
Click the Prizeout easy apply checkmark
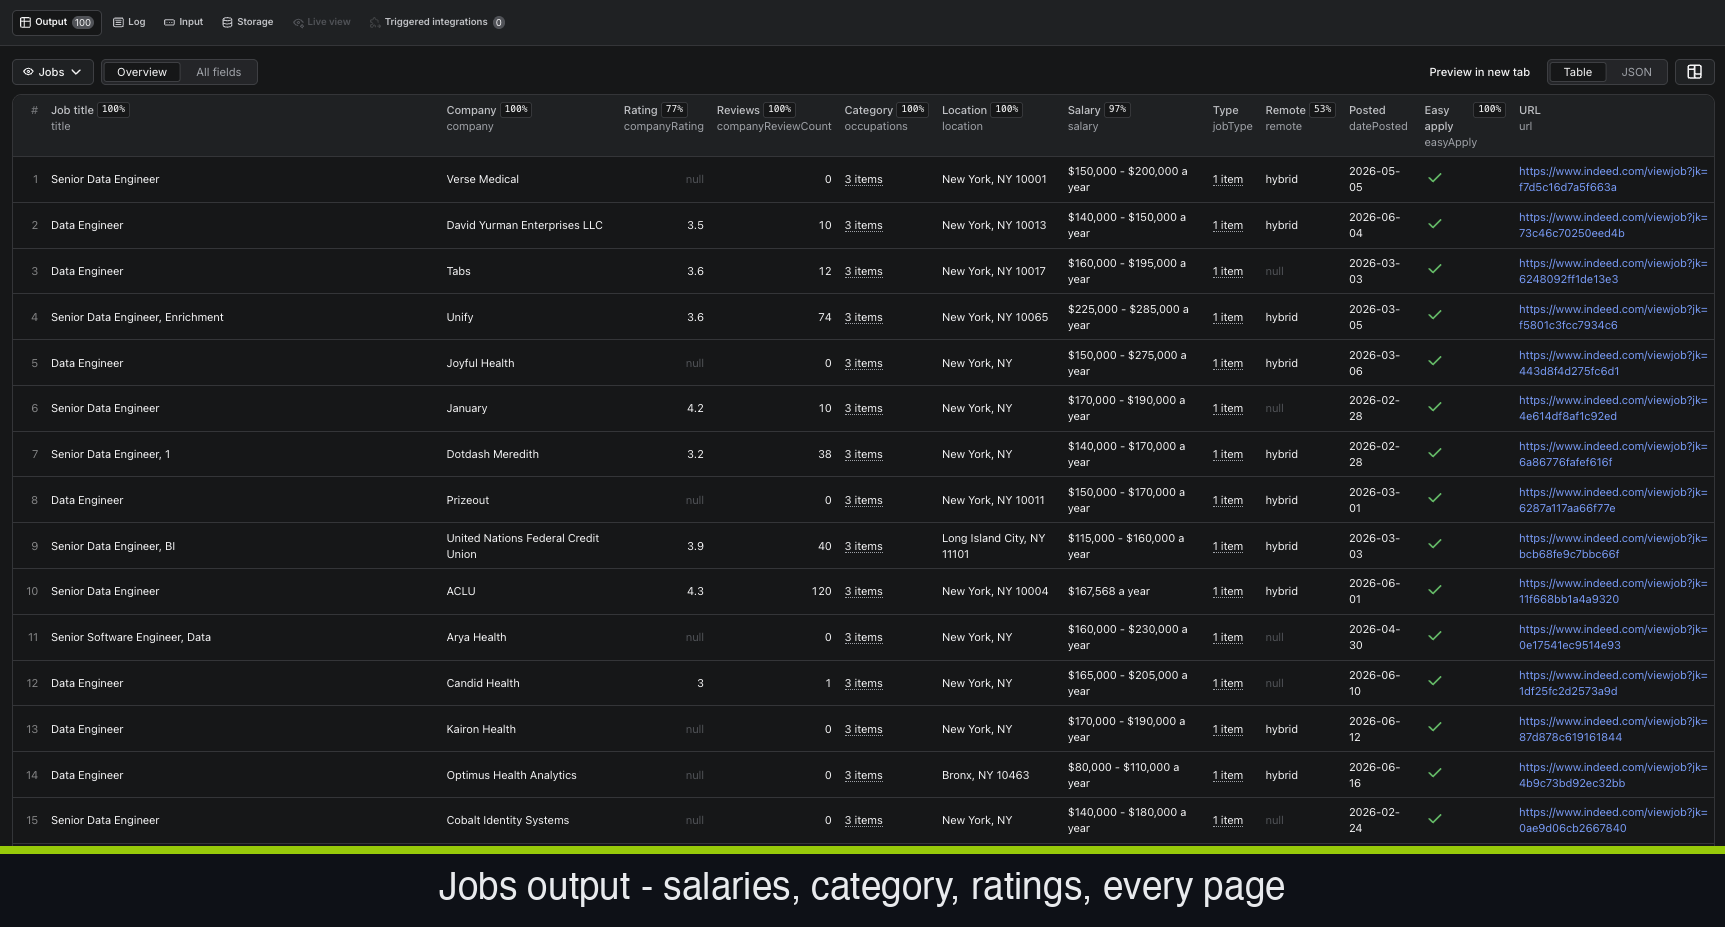click(1434, 499)
